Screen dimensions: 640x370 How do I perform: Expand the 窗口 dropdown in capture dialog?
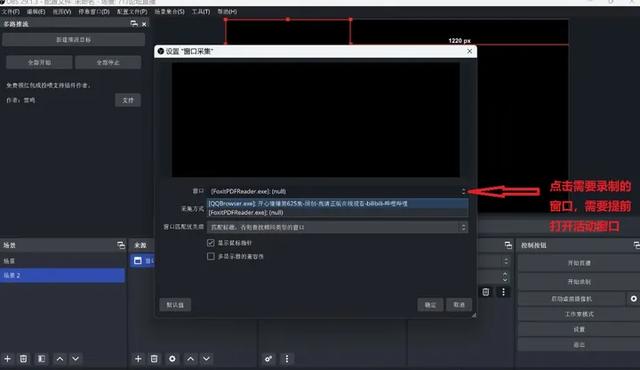(338, 191)
